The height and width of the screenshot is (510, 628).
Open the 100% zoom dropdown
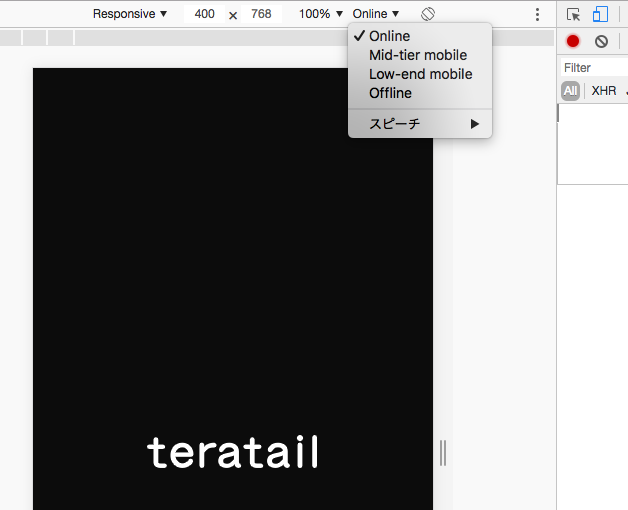tap(321, 14)
